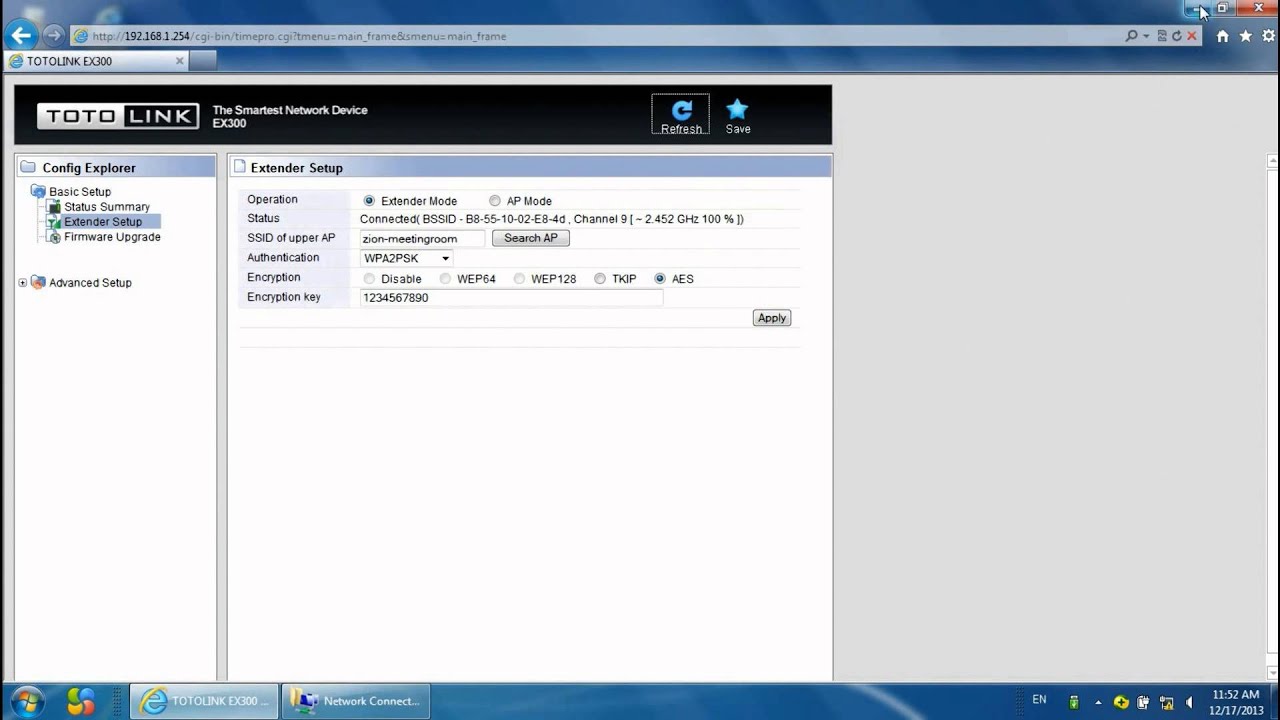Click the page vertical scrollbar down arrow
Image resolution: width=1280 pixels, height=720 pixels.
point(1273,672)
